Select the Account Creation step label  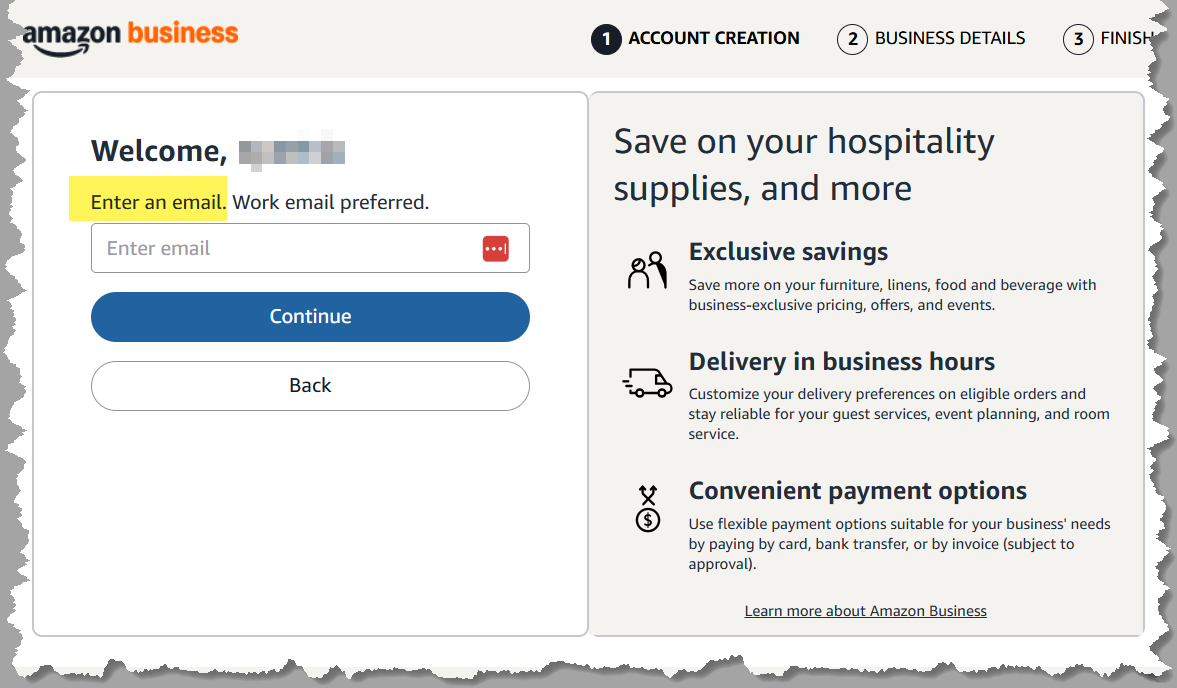coord(714,38)
